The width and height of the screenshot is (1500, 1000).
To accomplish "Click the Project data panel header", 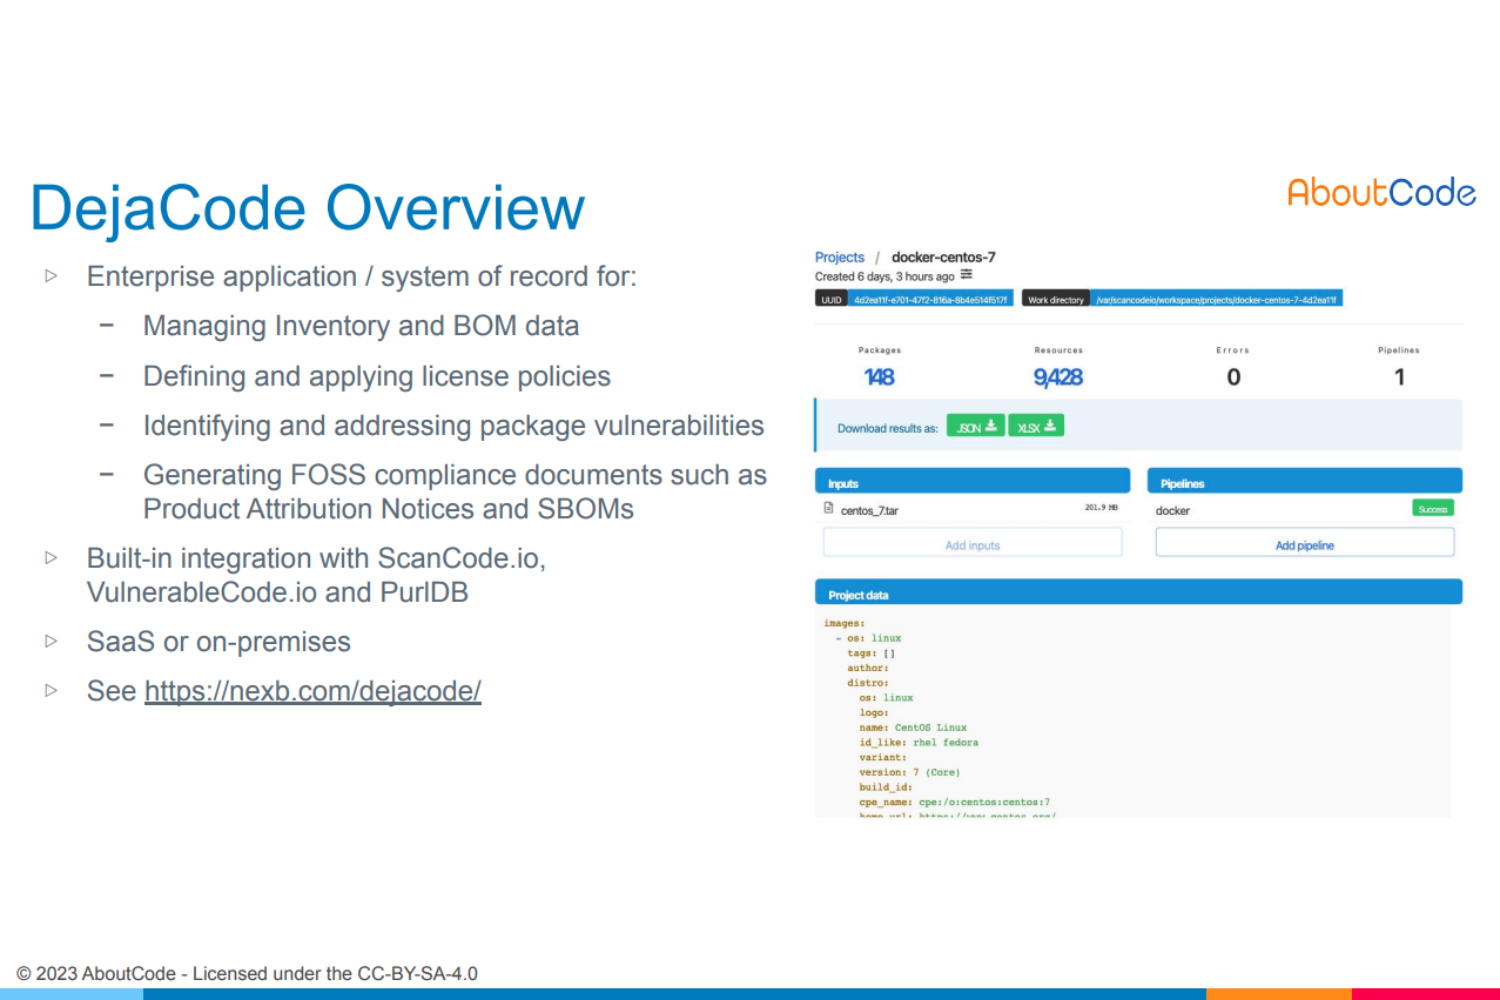I will (x=1138, y=592).
